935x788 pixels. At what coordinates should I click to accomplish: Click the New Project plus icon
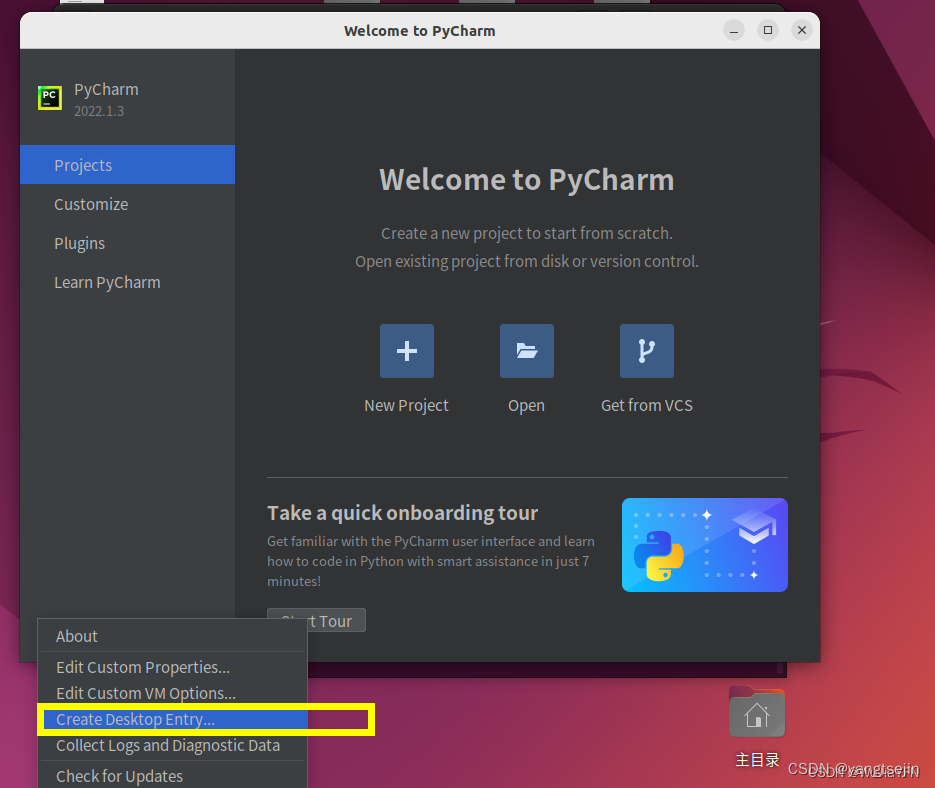point(407,351)
